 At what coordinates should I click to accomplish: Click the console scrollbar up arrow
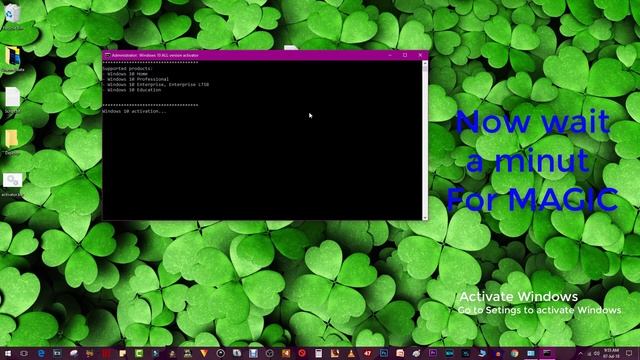click(x=425, y=64)
